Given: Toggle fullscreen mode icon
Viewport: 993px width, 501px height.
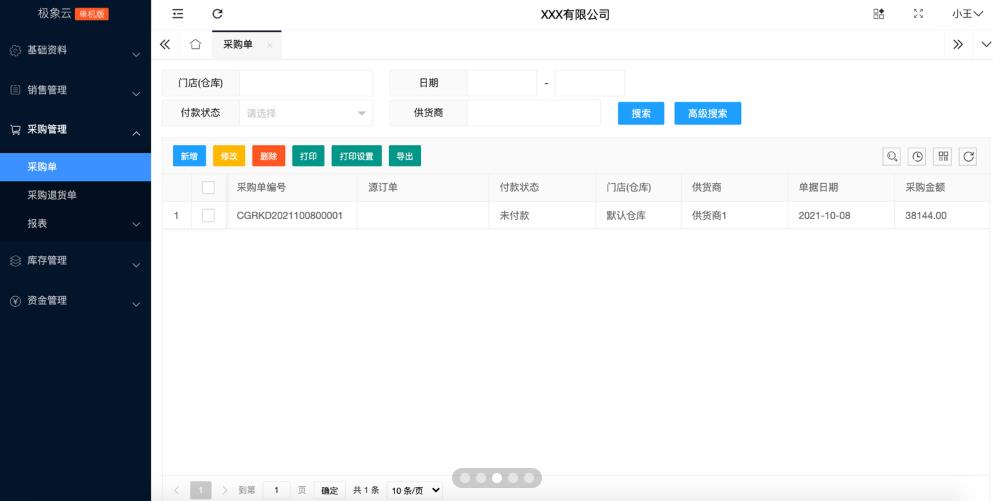Looking at the screenshot, I should tap(918, 14).
